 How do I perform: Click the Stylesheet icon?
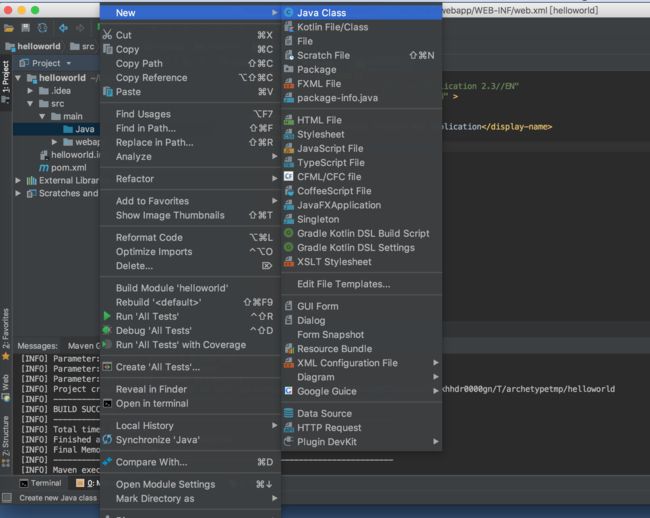289,134
